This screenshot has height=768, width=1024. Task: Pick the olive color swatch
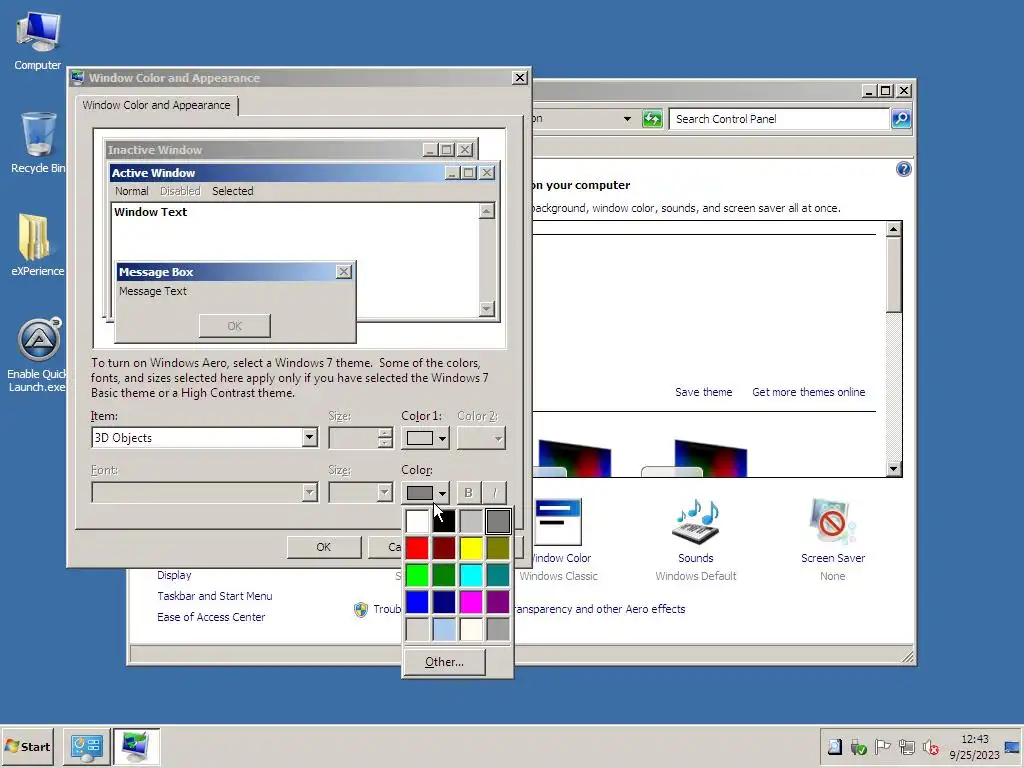click(498, 548)
